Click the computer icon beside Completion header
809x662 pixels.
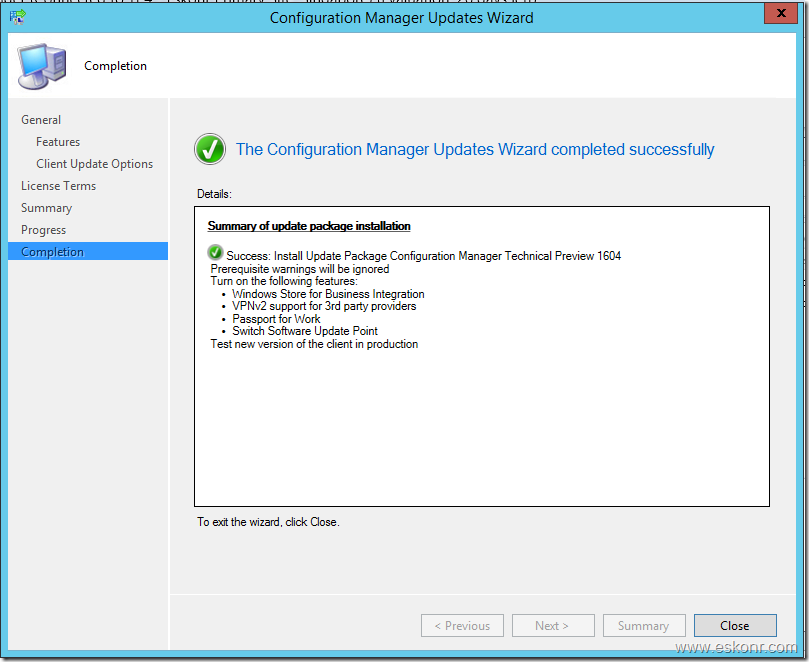41,66
